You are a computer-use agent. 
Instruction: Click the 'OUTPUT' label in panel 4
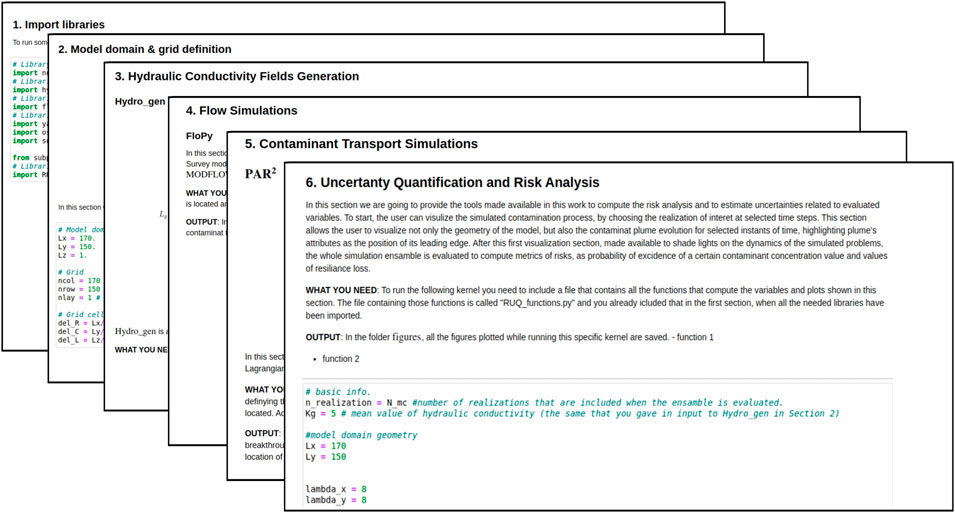pos(202,222)
